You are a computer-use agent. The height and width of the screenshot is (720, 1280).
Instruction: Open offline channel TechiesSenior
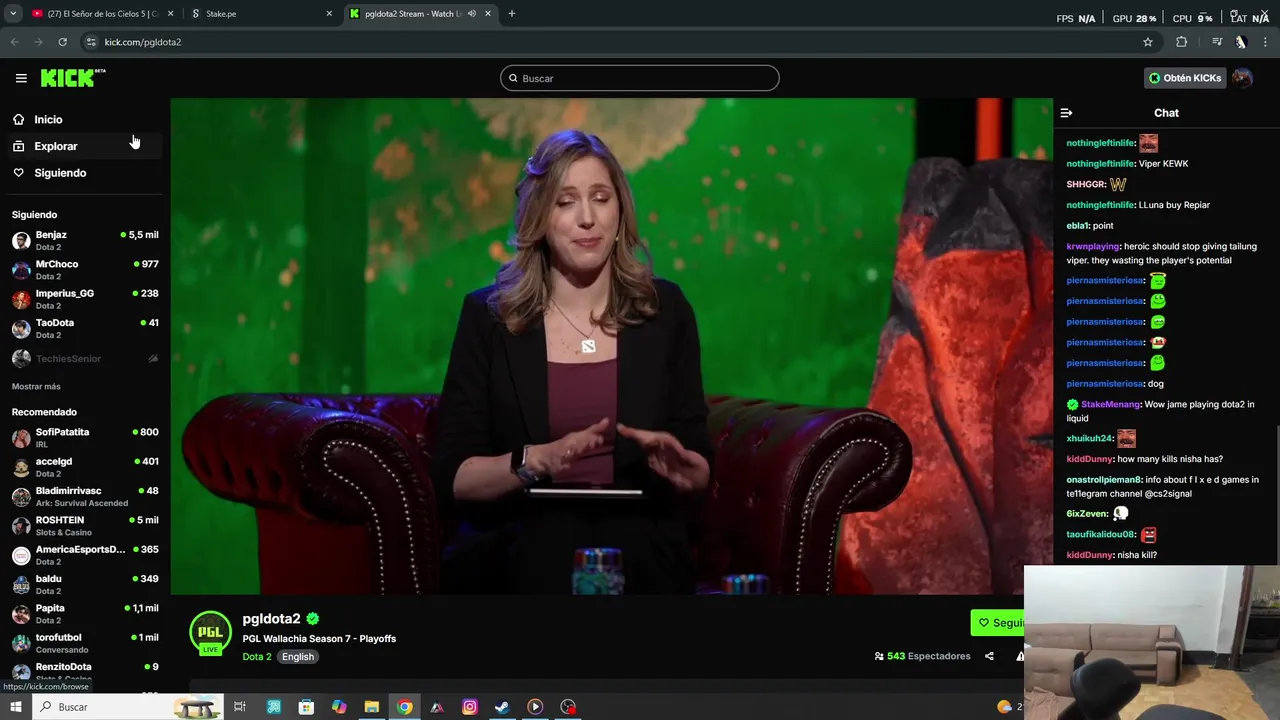tap(85, 358)
